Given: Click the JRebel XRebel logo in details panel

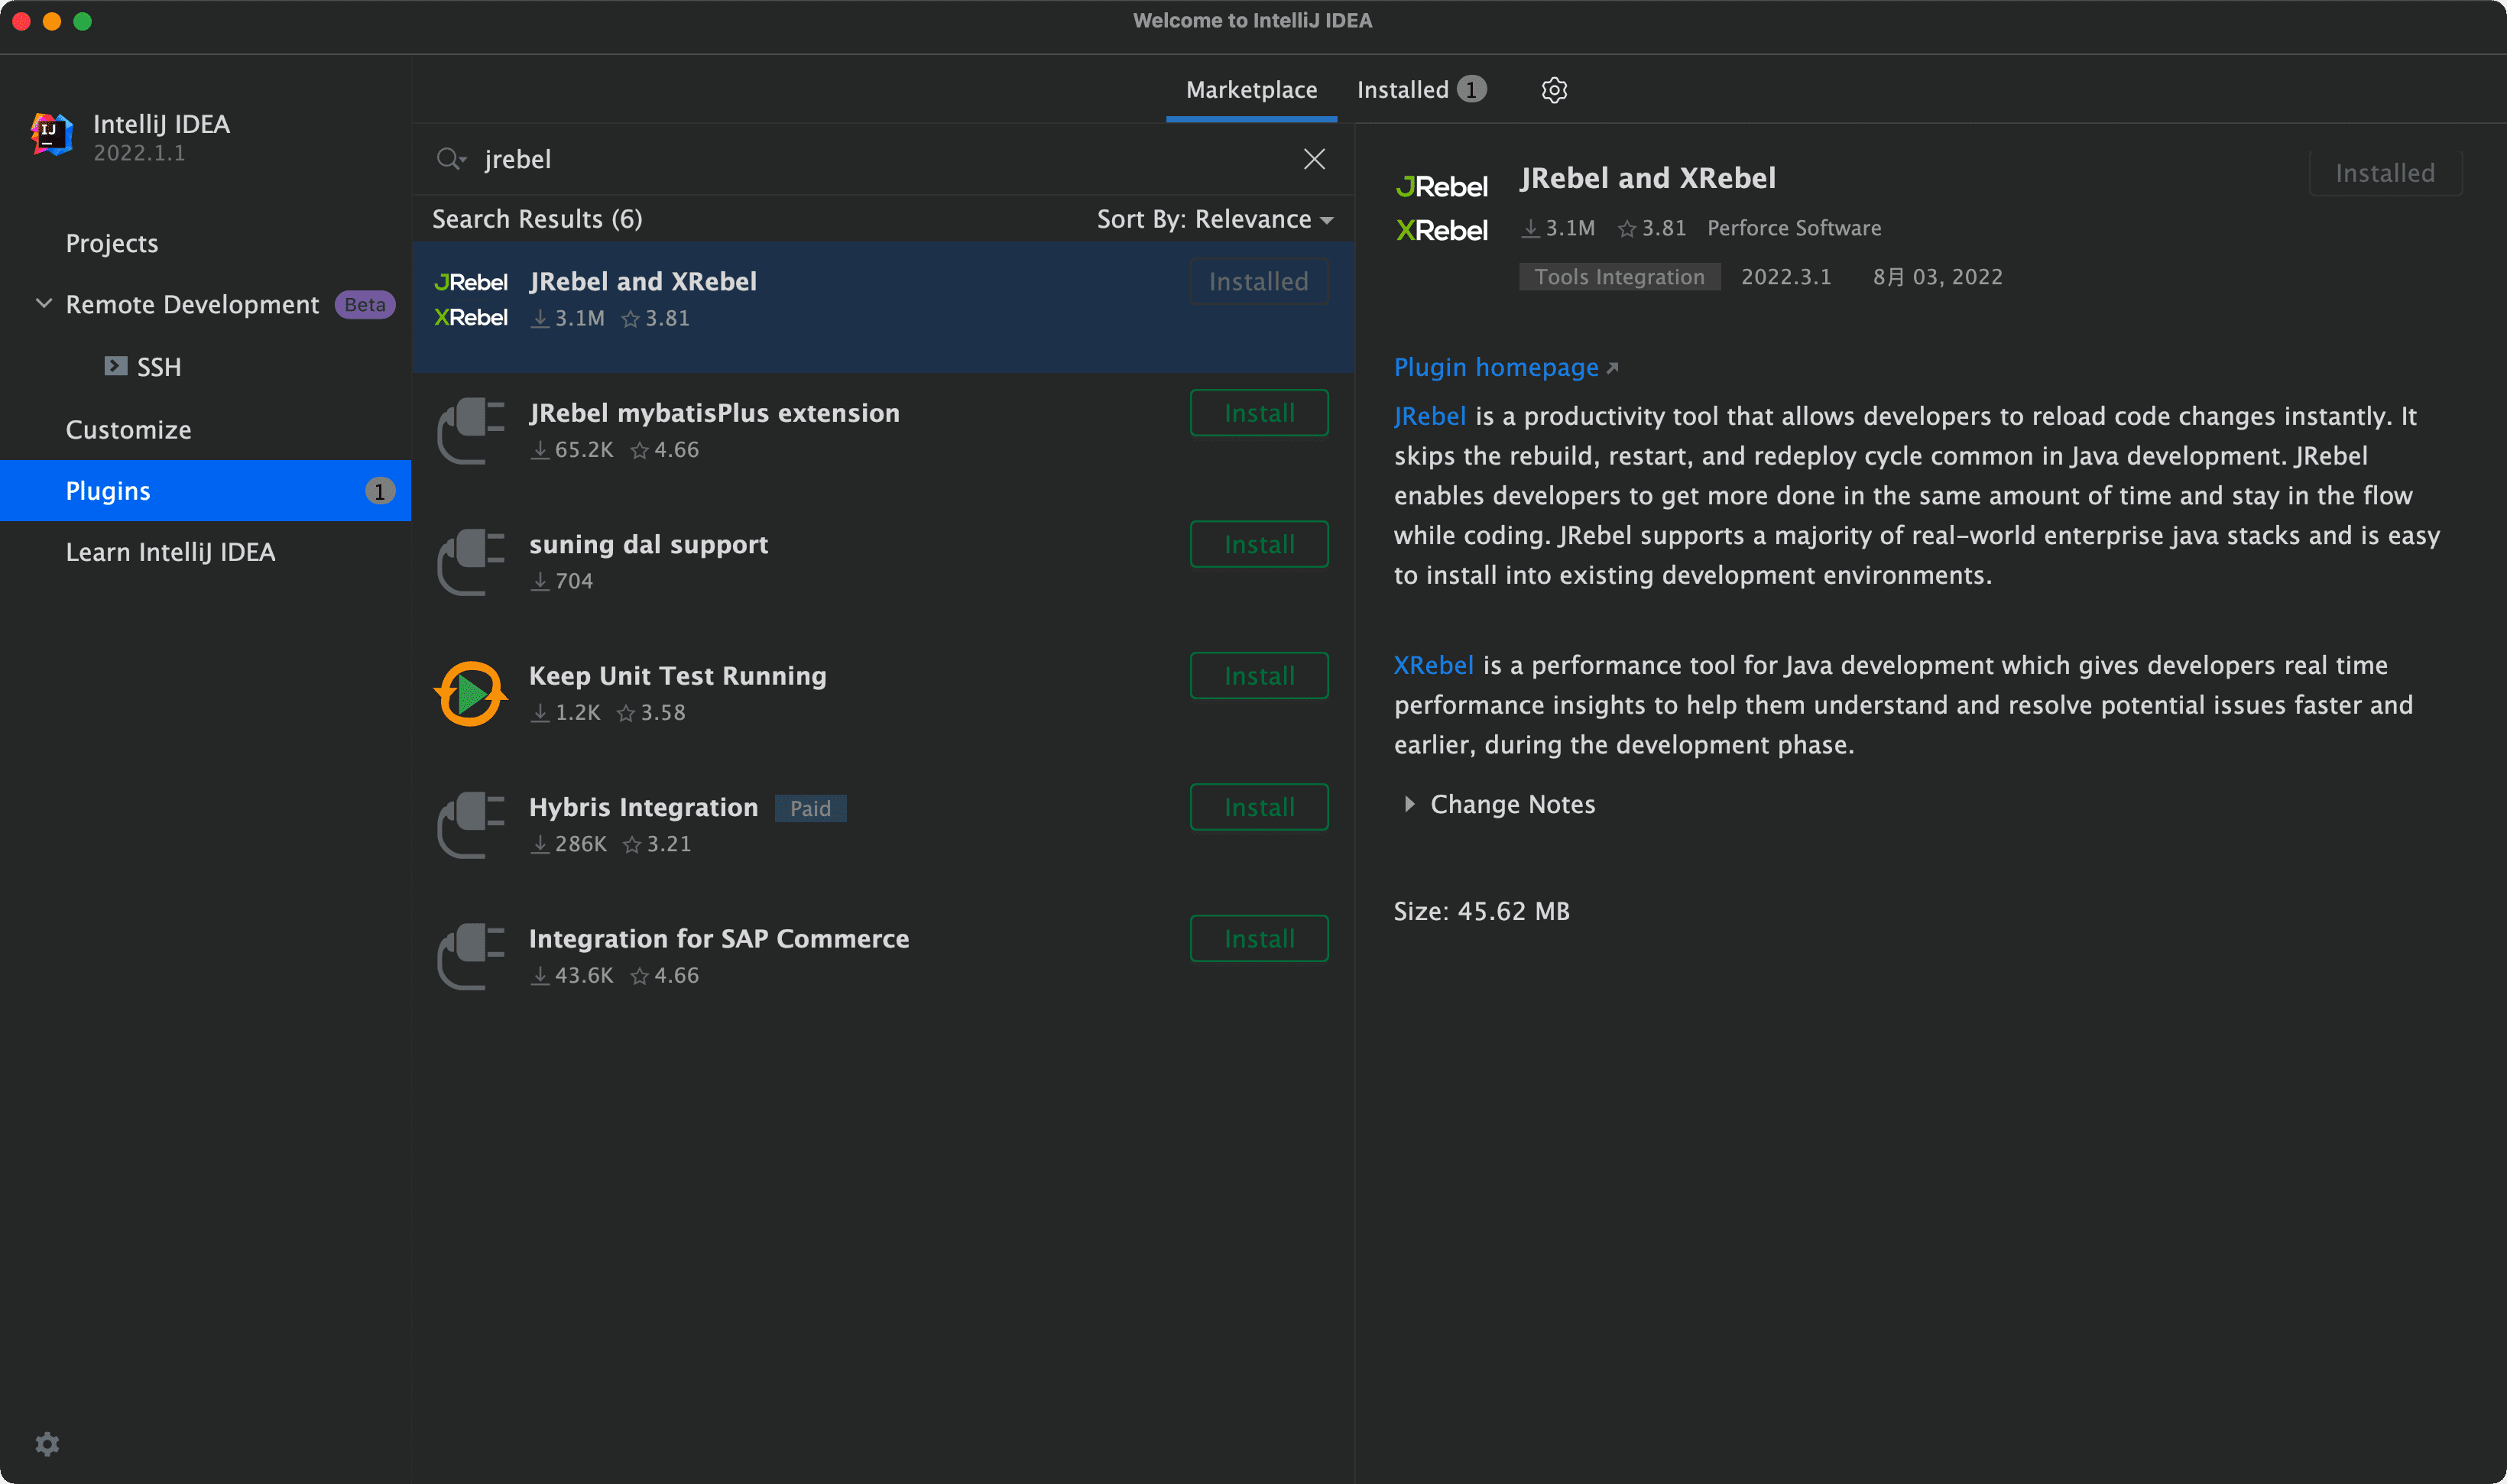Looking at the screenshot, I should [1441, 208].
